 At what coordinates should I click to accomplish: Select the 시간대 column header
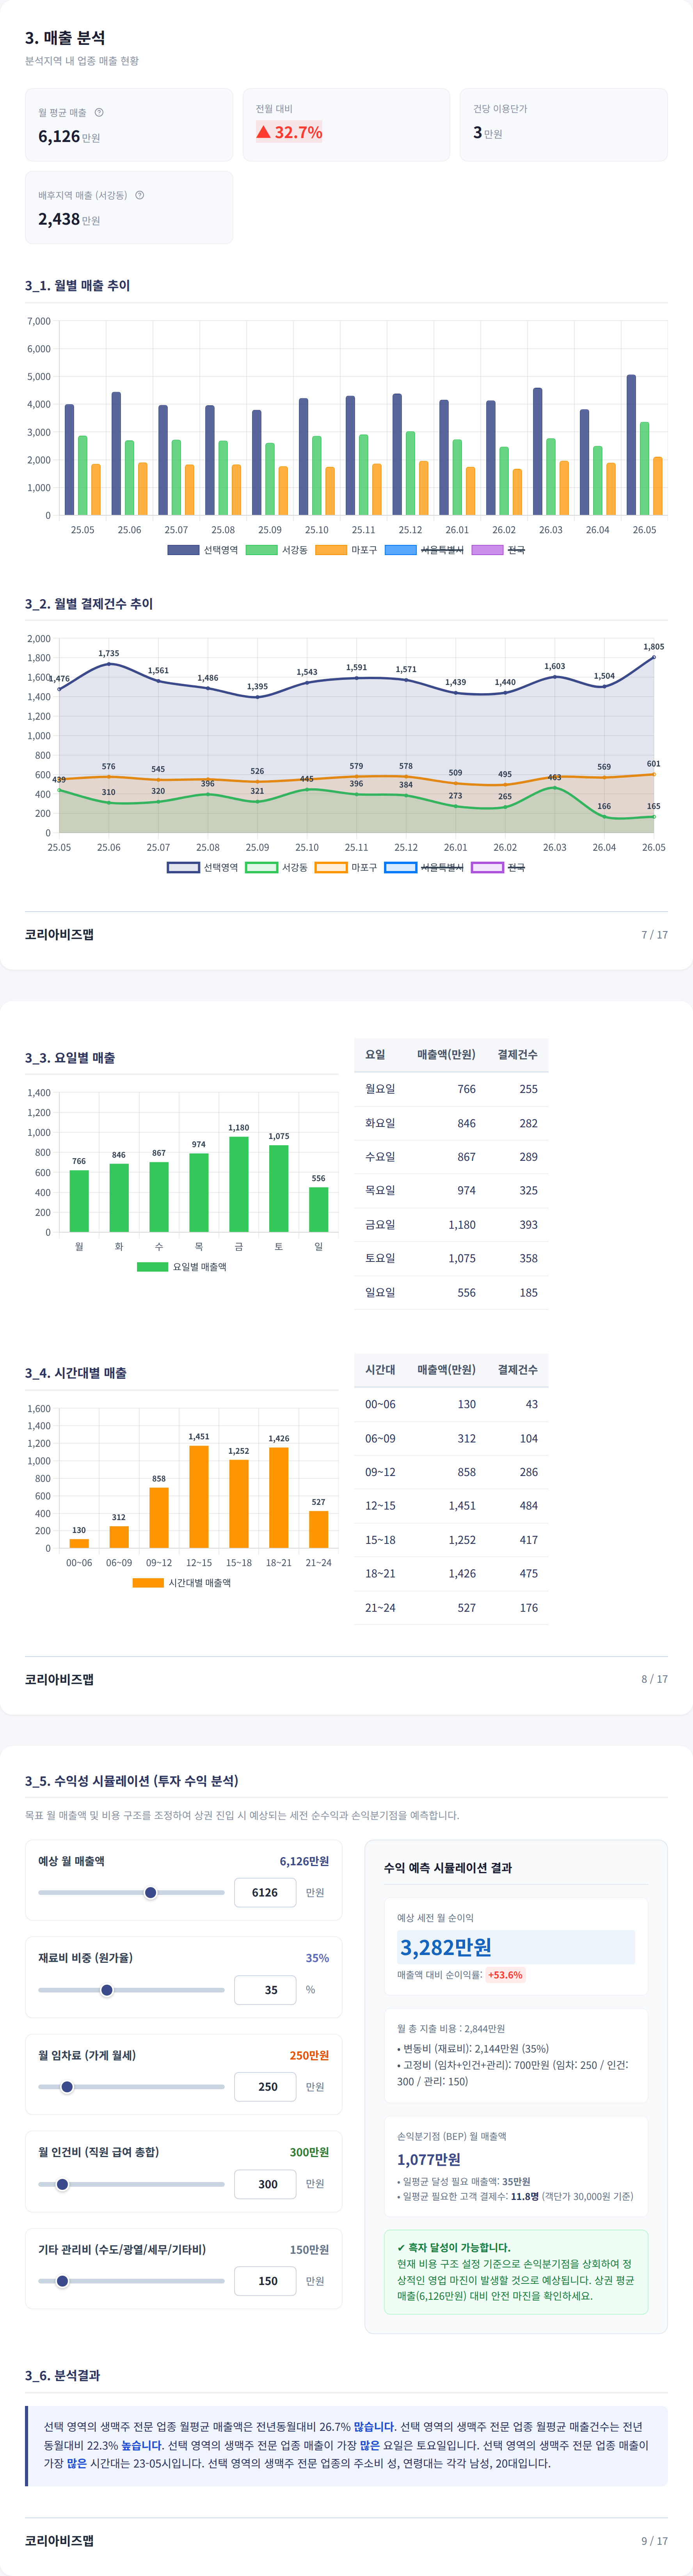point(380,1369)
